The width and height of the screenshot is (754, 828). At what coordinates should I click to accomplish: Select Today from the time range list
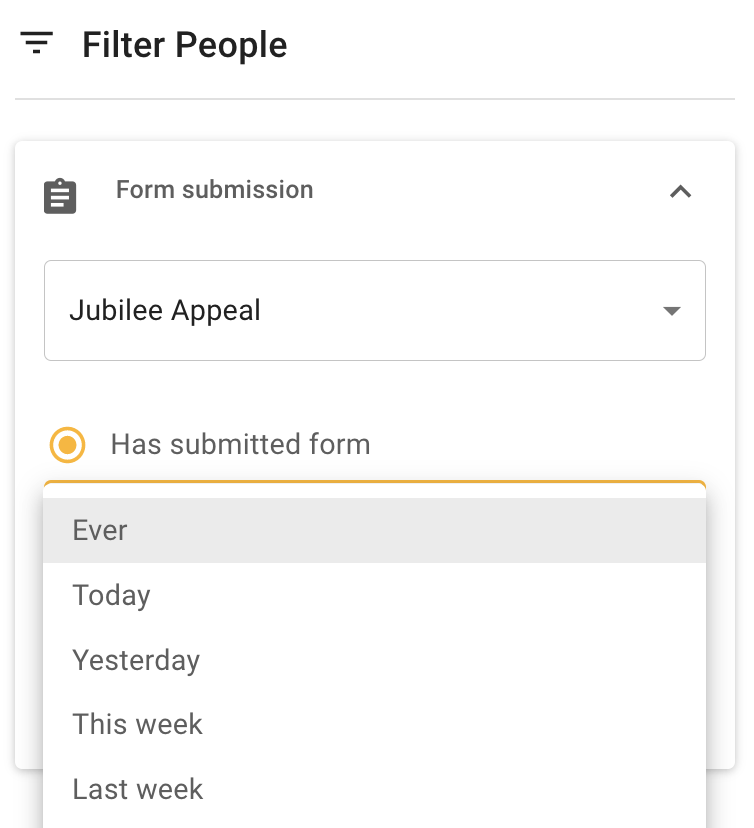click(x=111, y=595)
